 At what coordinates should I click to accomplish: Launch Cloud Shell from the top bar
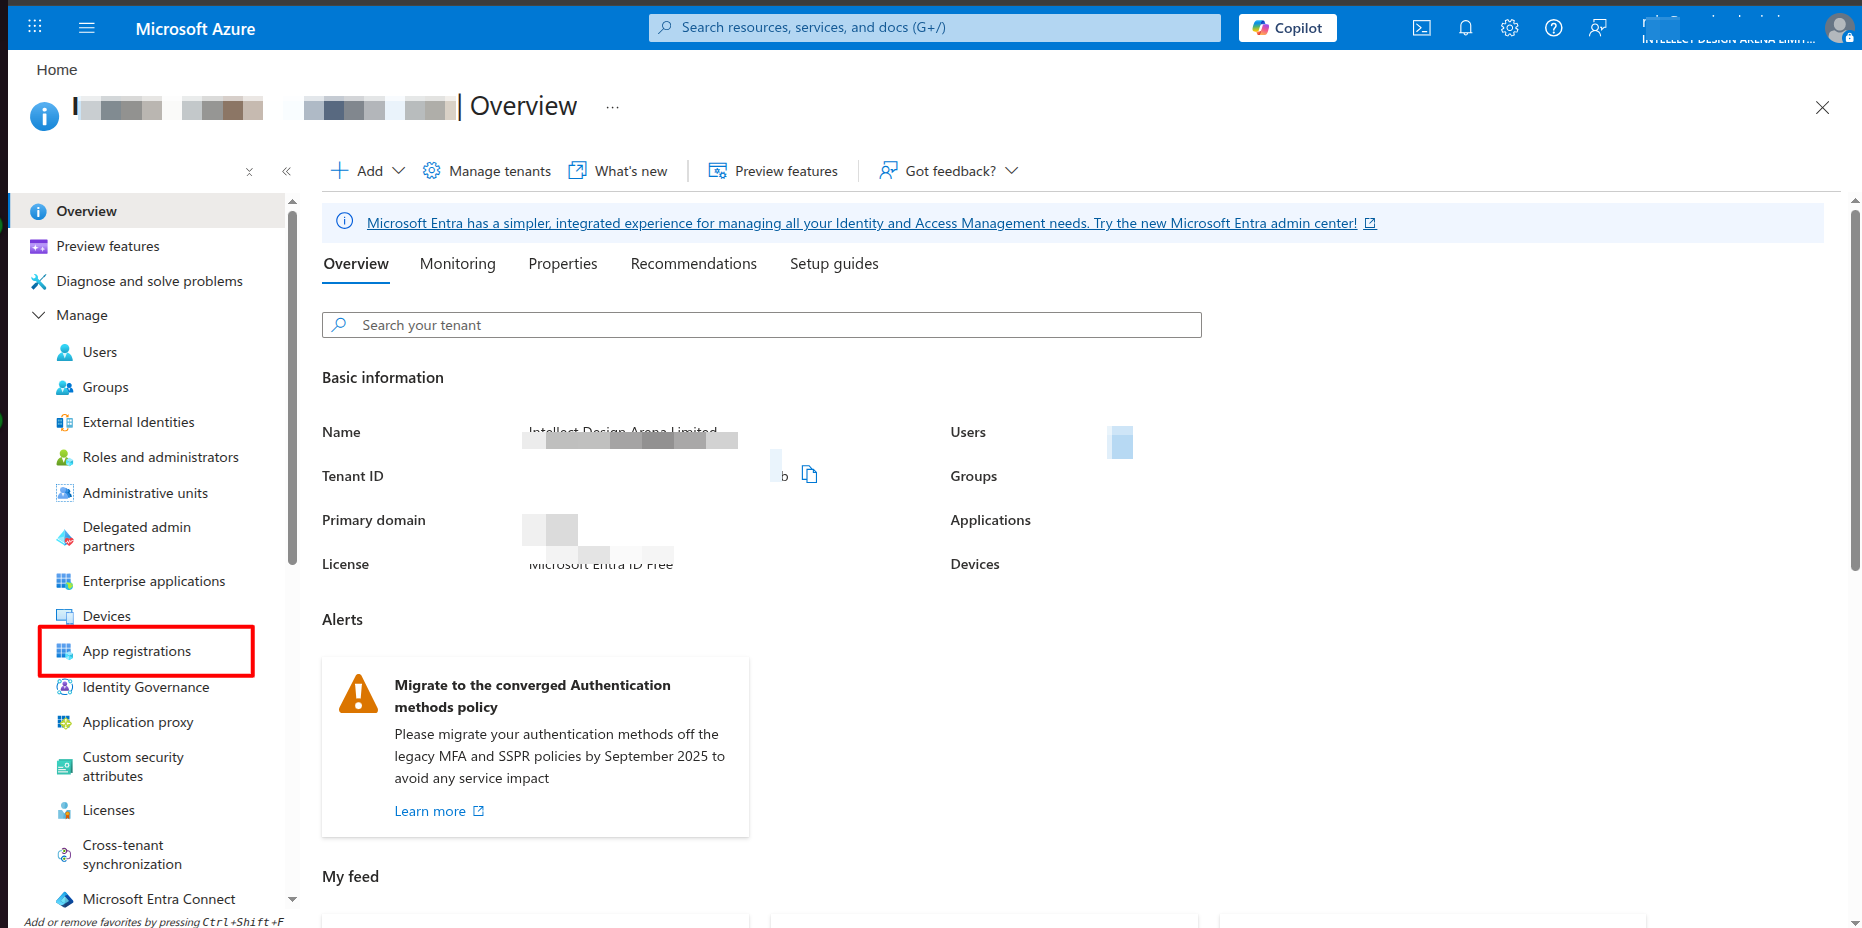tap(1421, 28)
